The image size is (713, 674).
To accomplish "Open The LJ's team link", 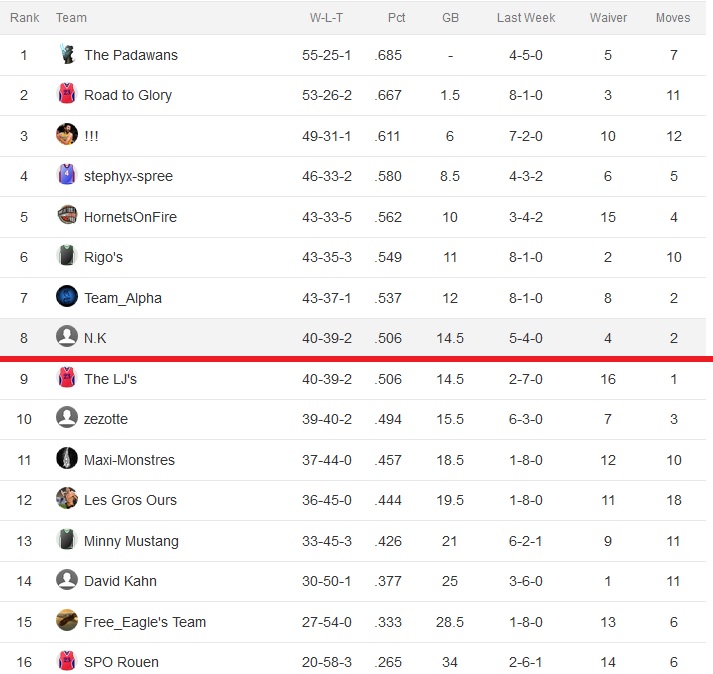I will (110, 379).
